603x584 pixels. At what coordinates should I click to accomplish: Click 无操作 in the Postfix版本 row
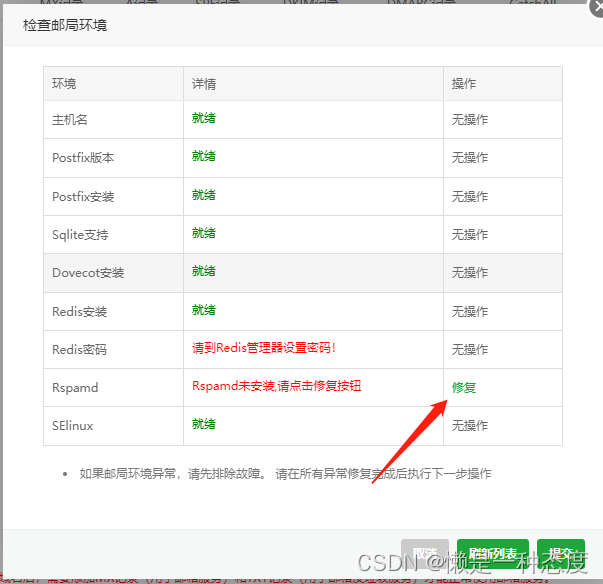470,158
